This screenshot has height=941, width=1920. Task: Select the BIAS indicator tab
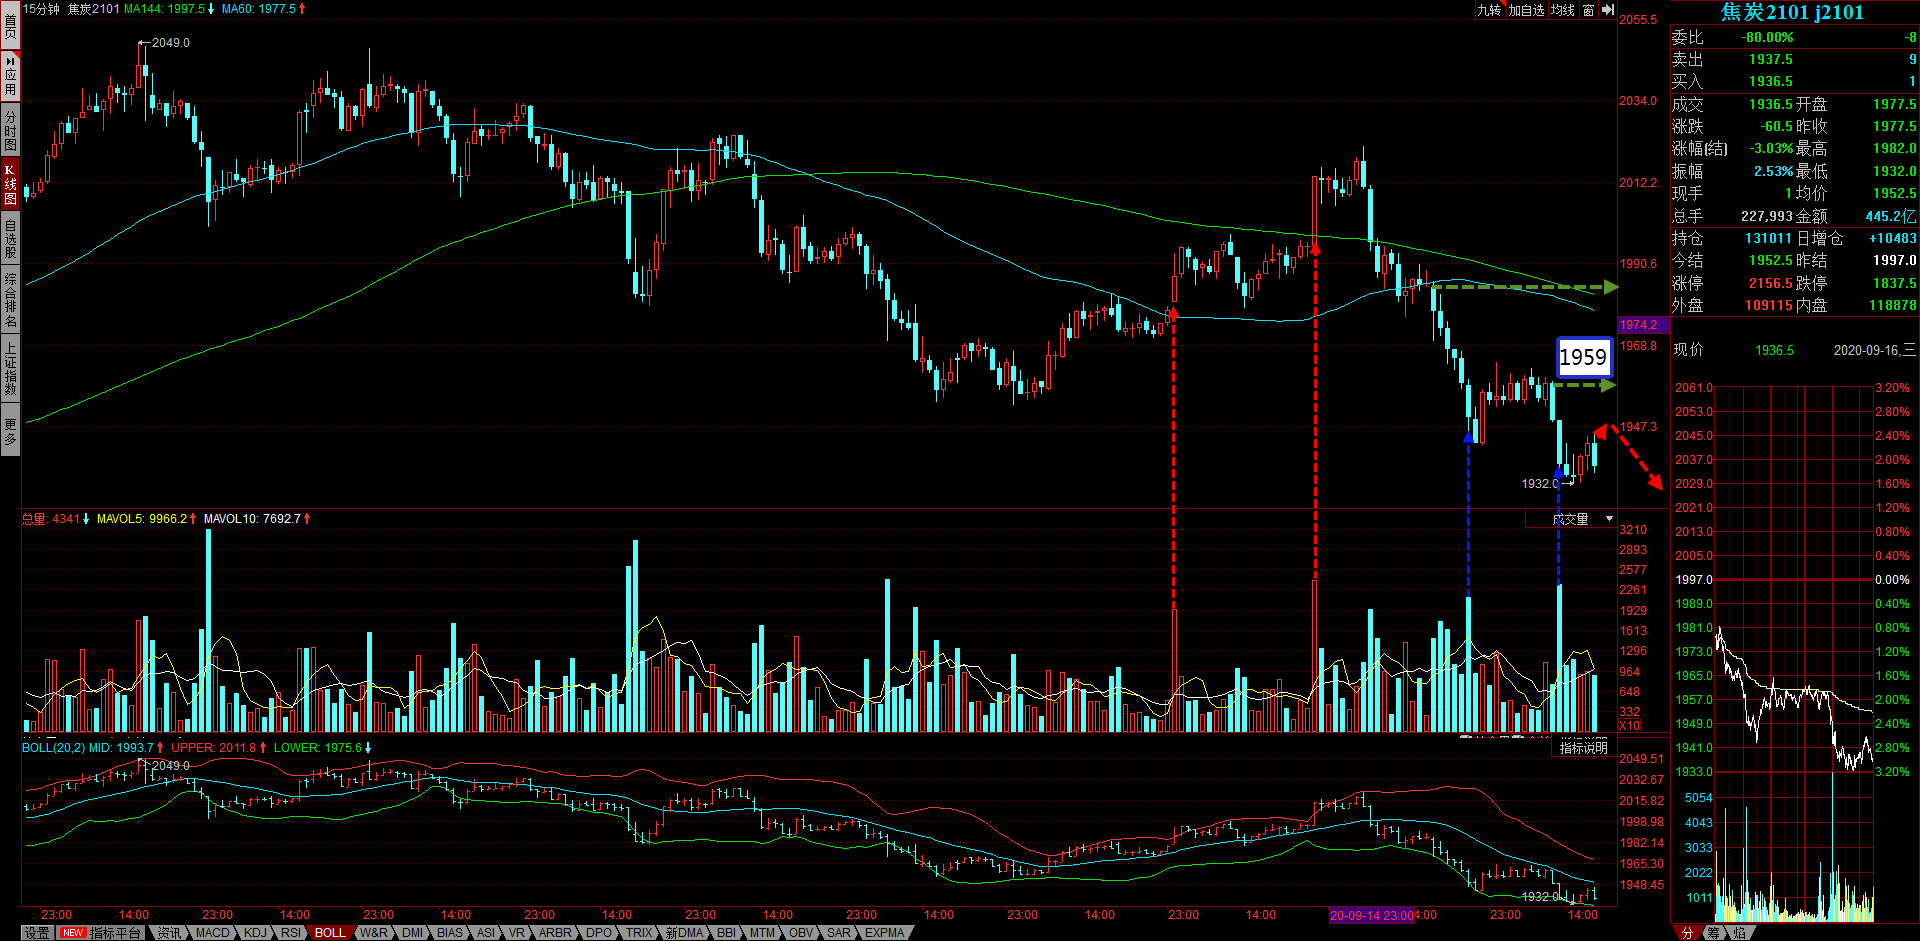450,933
